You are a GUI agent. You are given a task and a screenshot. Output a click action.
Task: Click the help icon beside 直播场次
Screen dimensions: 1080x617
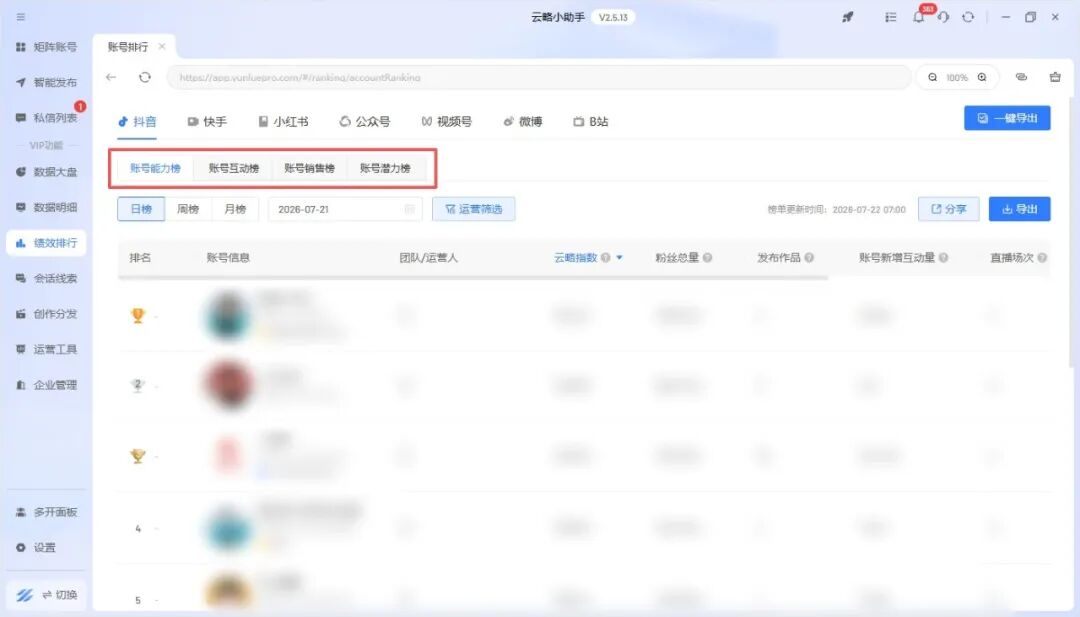pyautogui.click(x=1042, y=258)
